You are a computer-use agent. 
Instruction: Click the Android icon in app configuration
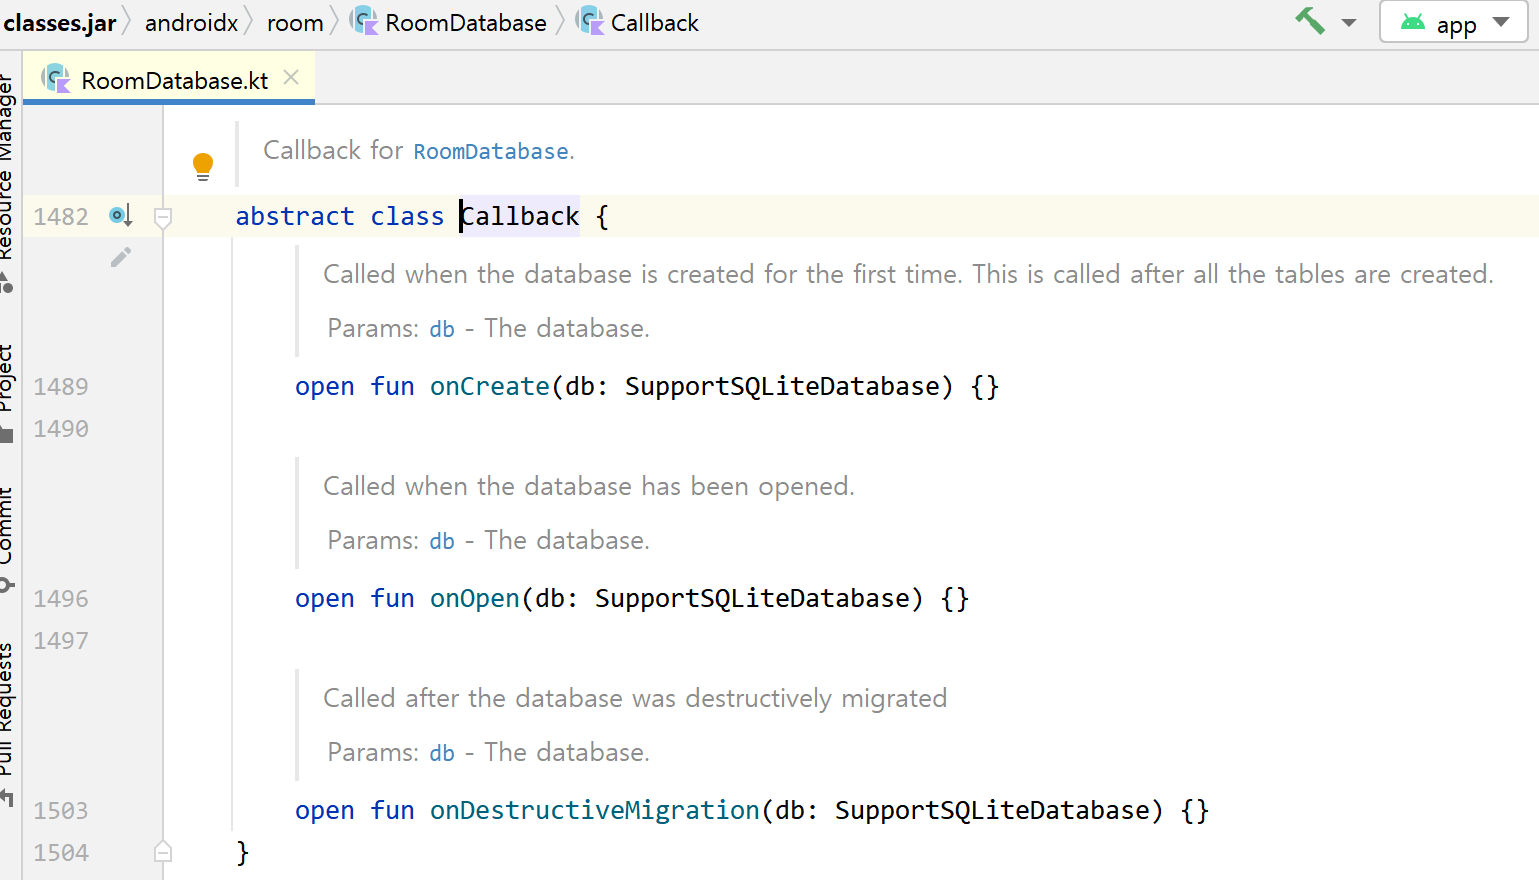(1413, 22)
